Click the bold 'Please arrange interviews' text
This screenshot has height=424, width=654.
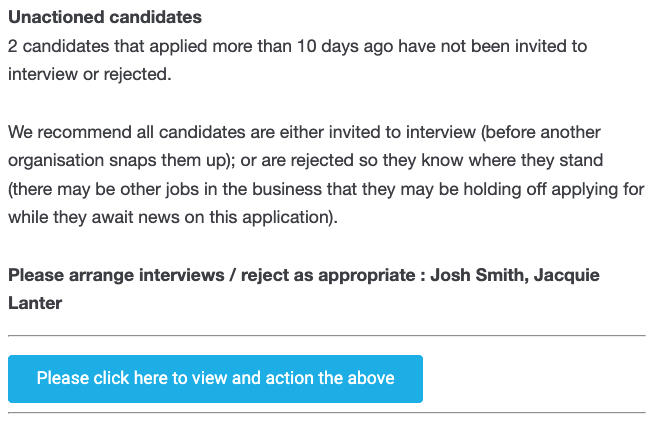point(116,275)
